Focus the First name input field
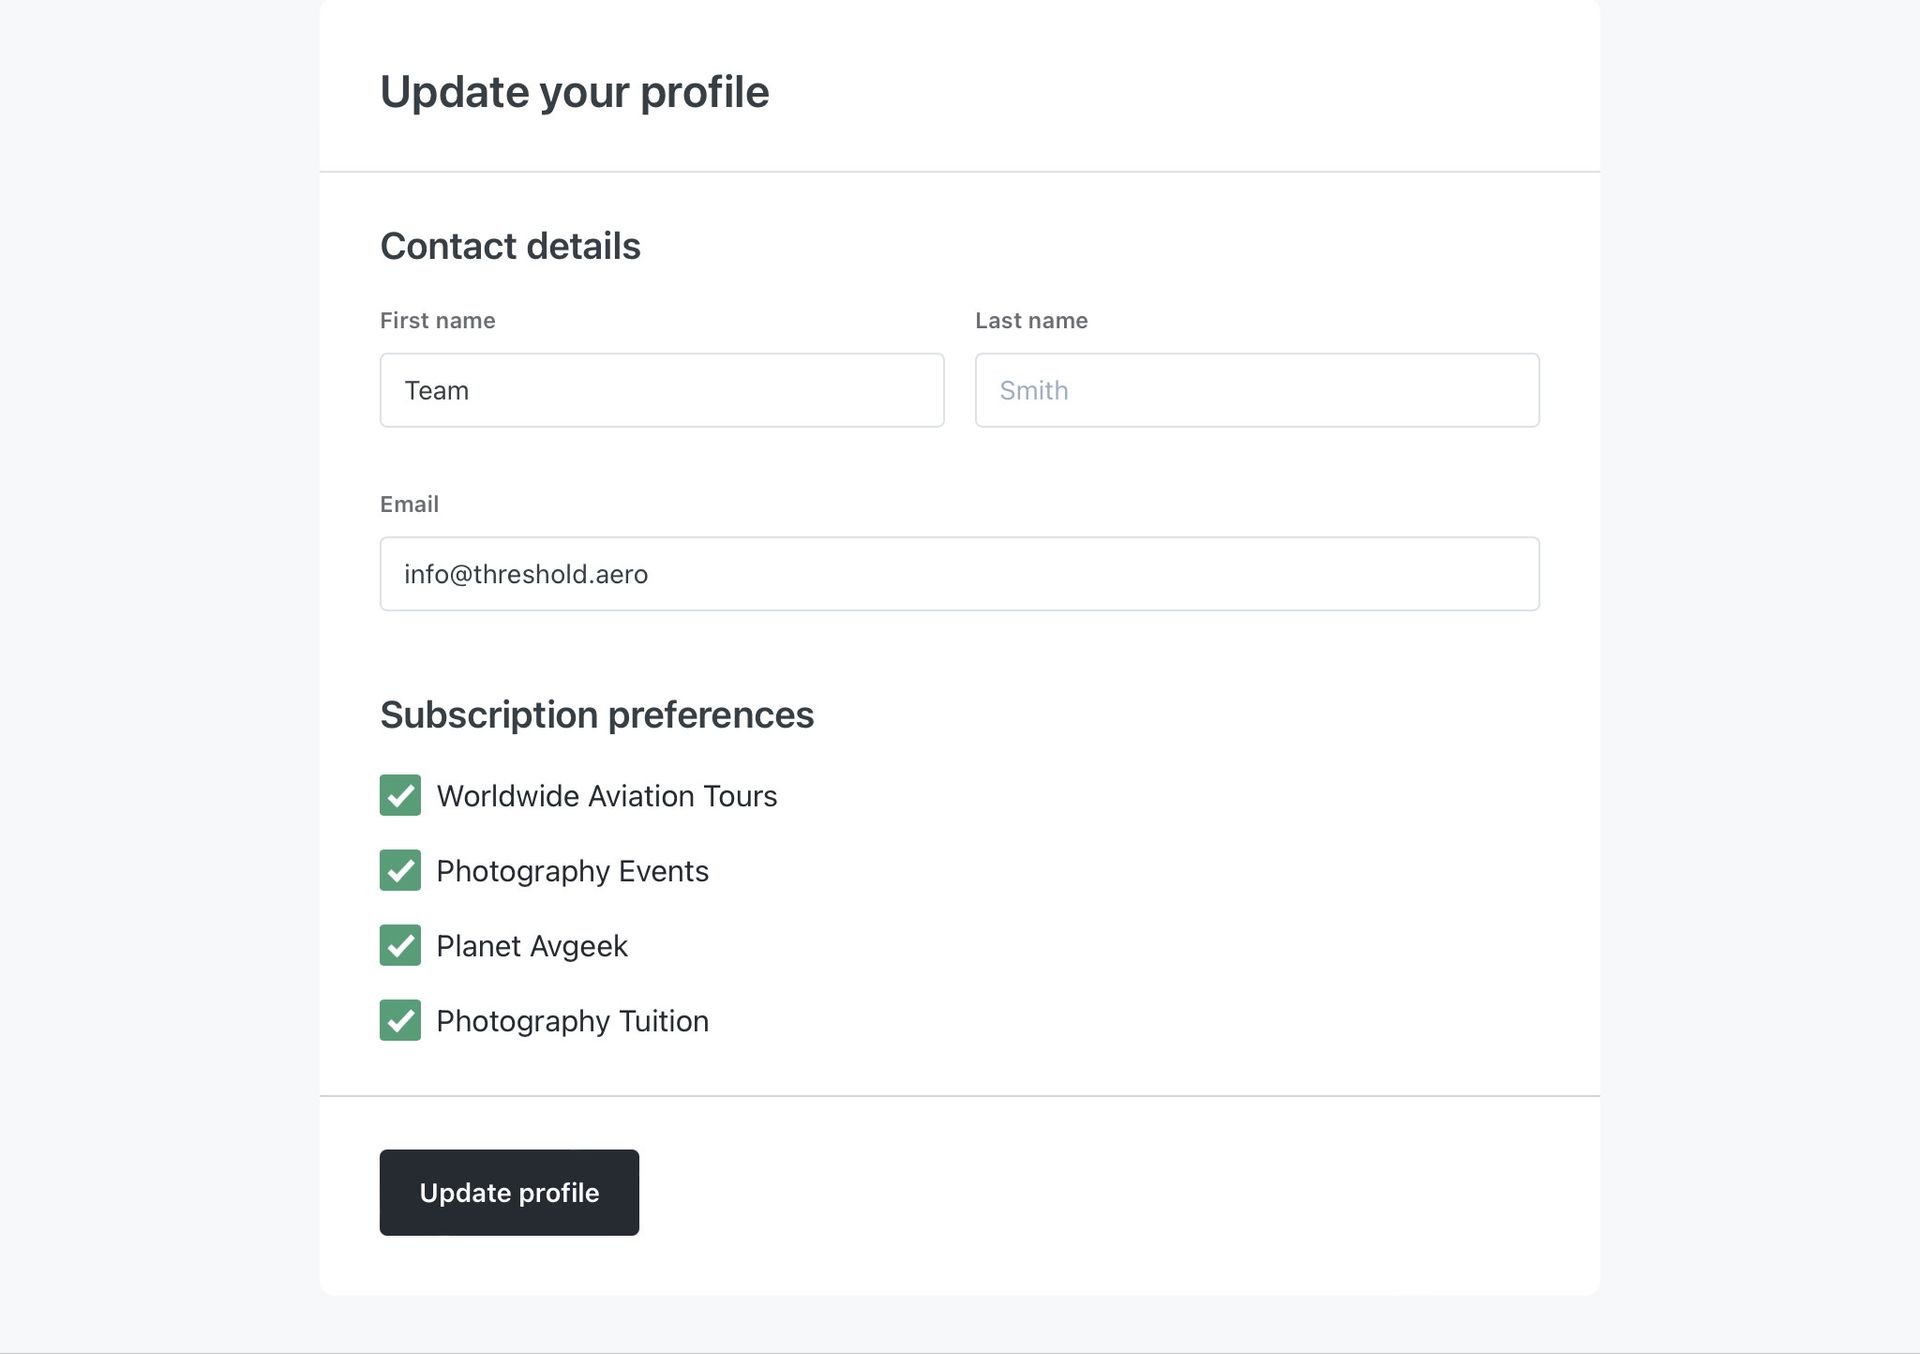Image resolution: width=1920 pixels, height=1354 pixels. tap(662, 390)
